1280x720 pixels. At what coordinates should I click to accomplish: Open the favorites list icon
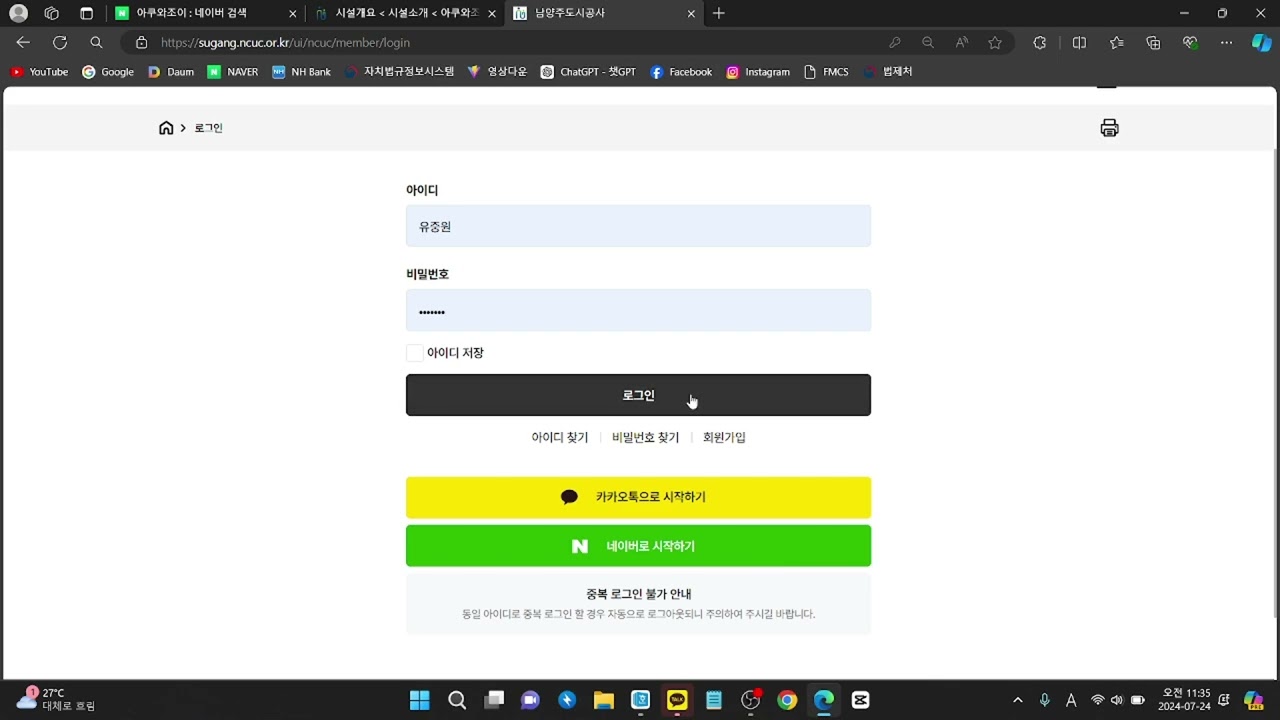click(x=1117, y=42)
